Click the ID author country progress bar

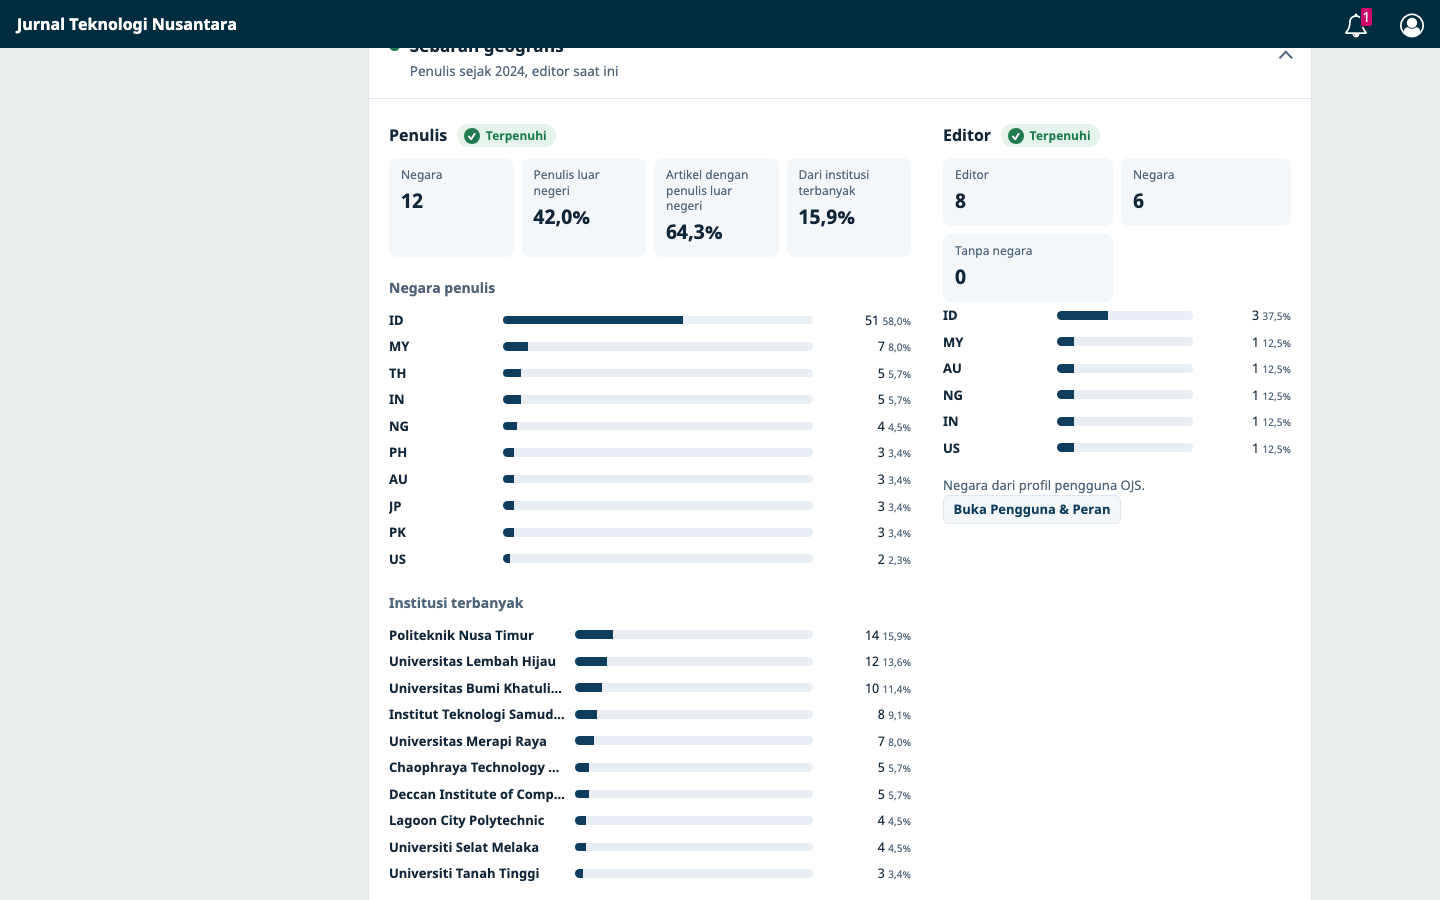pos(658,320)
